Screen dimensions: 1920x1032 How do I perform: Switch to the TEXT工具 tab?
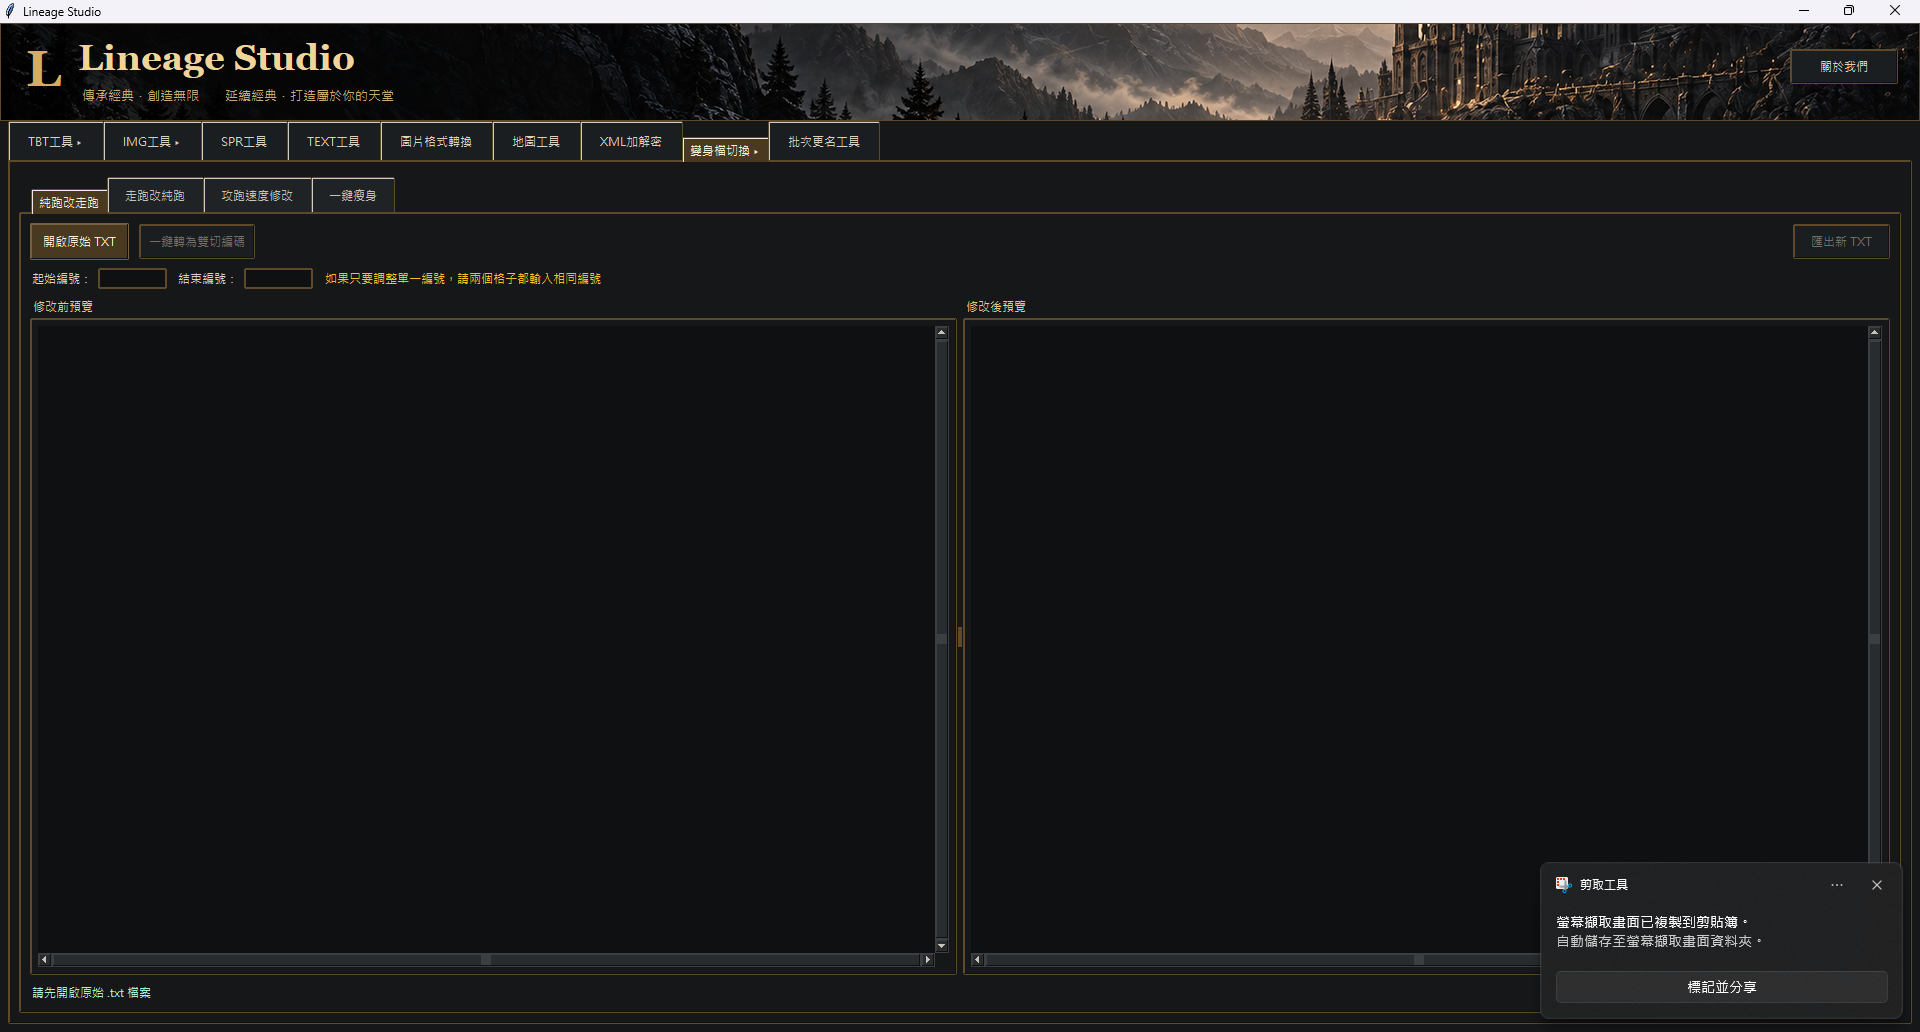334,142
